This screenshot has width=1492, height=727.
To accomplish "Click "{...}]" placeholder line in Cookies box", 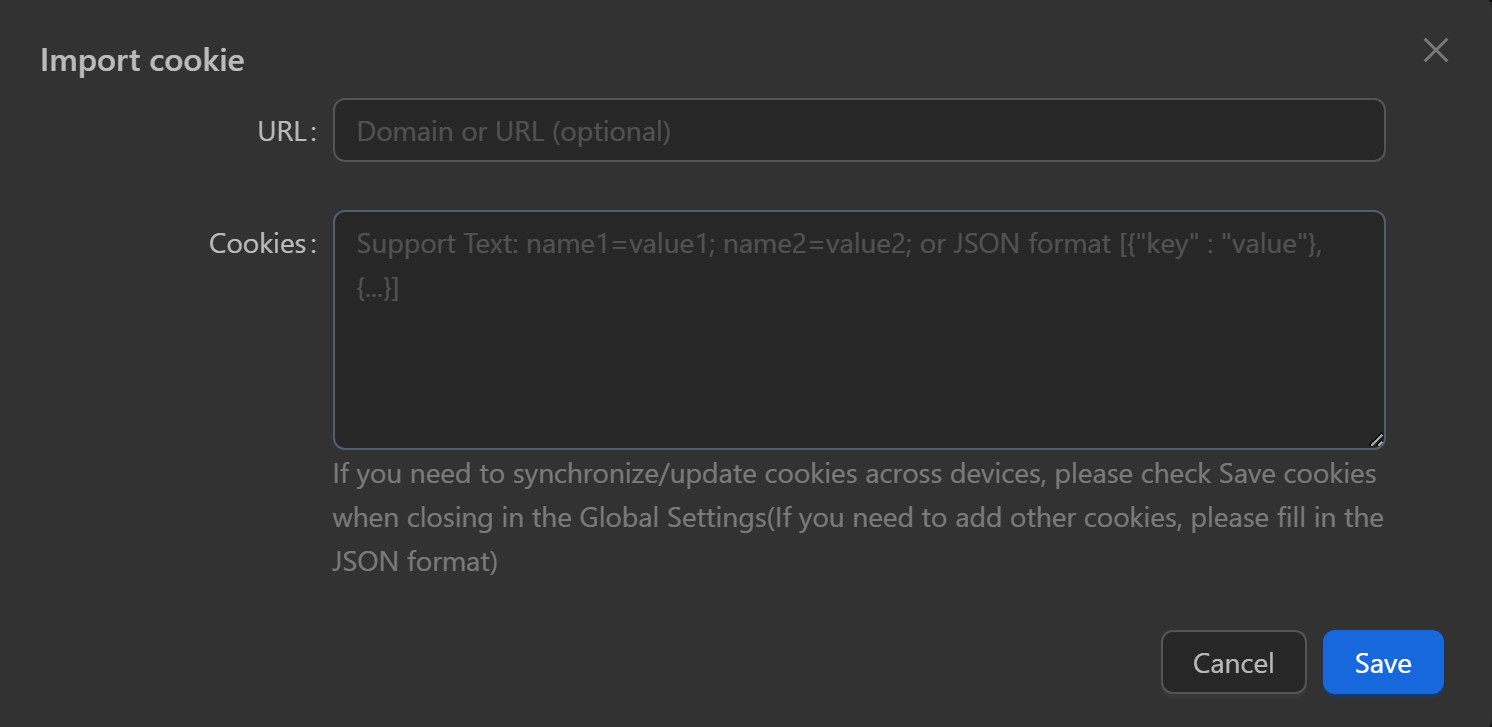I will 378,289.
